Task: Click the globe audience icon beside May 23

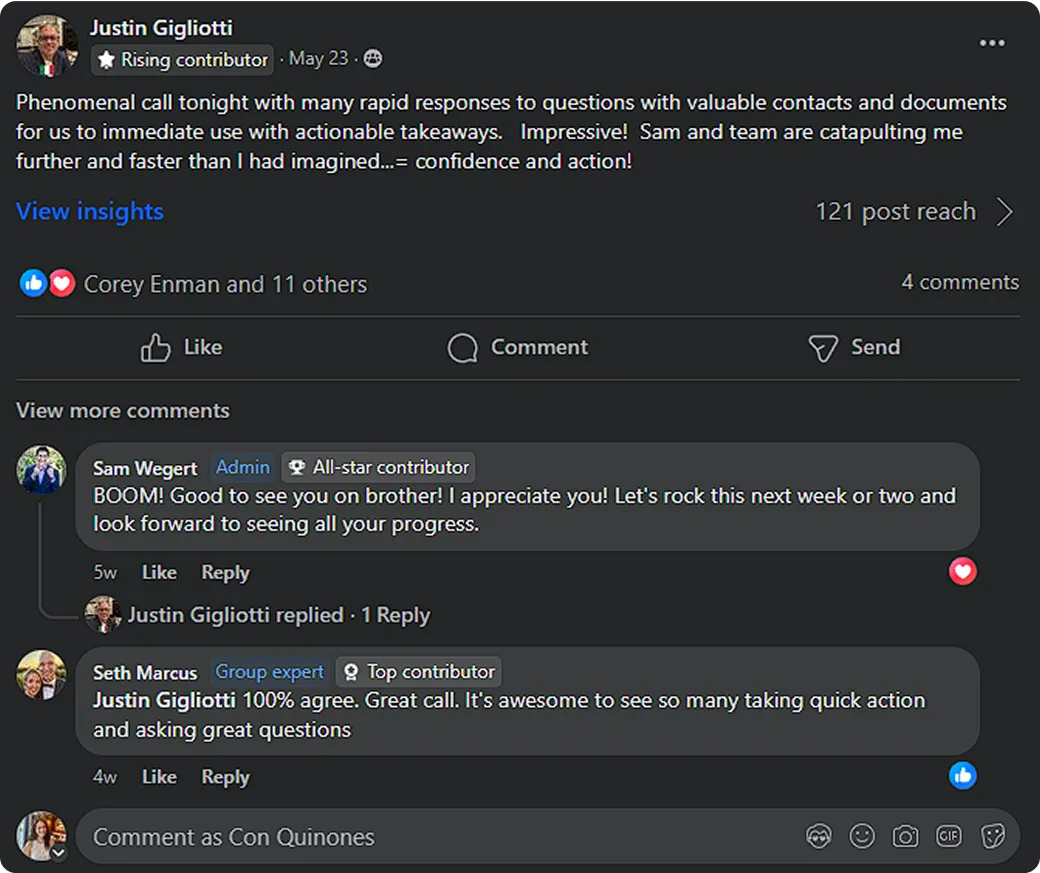Action: pyautogui.click(x=373, y=59)
